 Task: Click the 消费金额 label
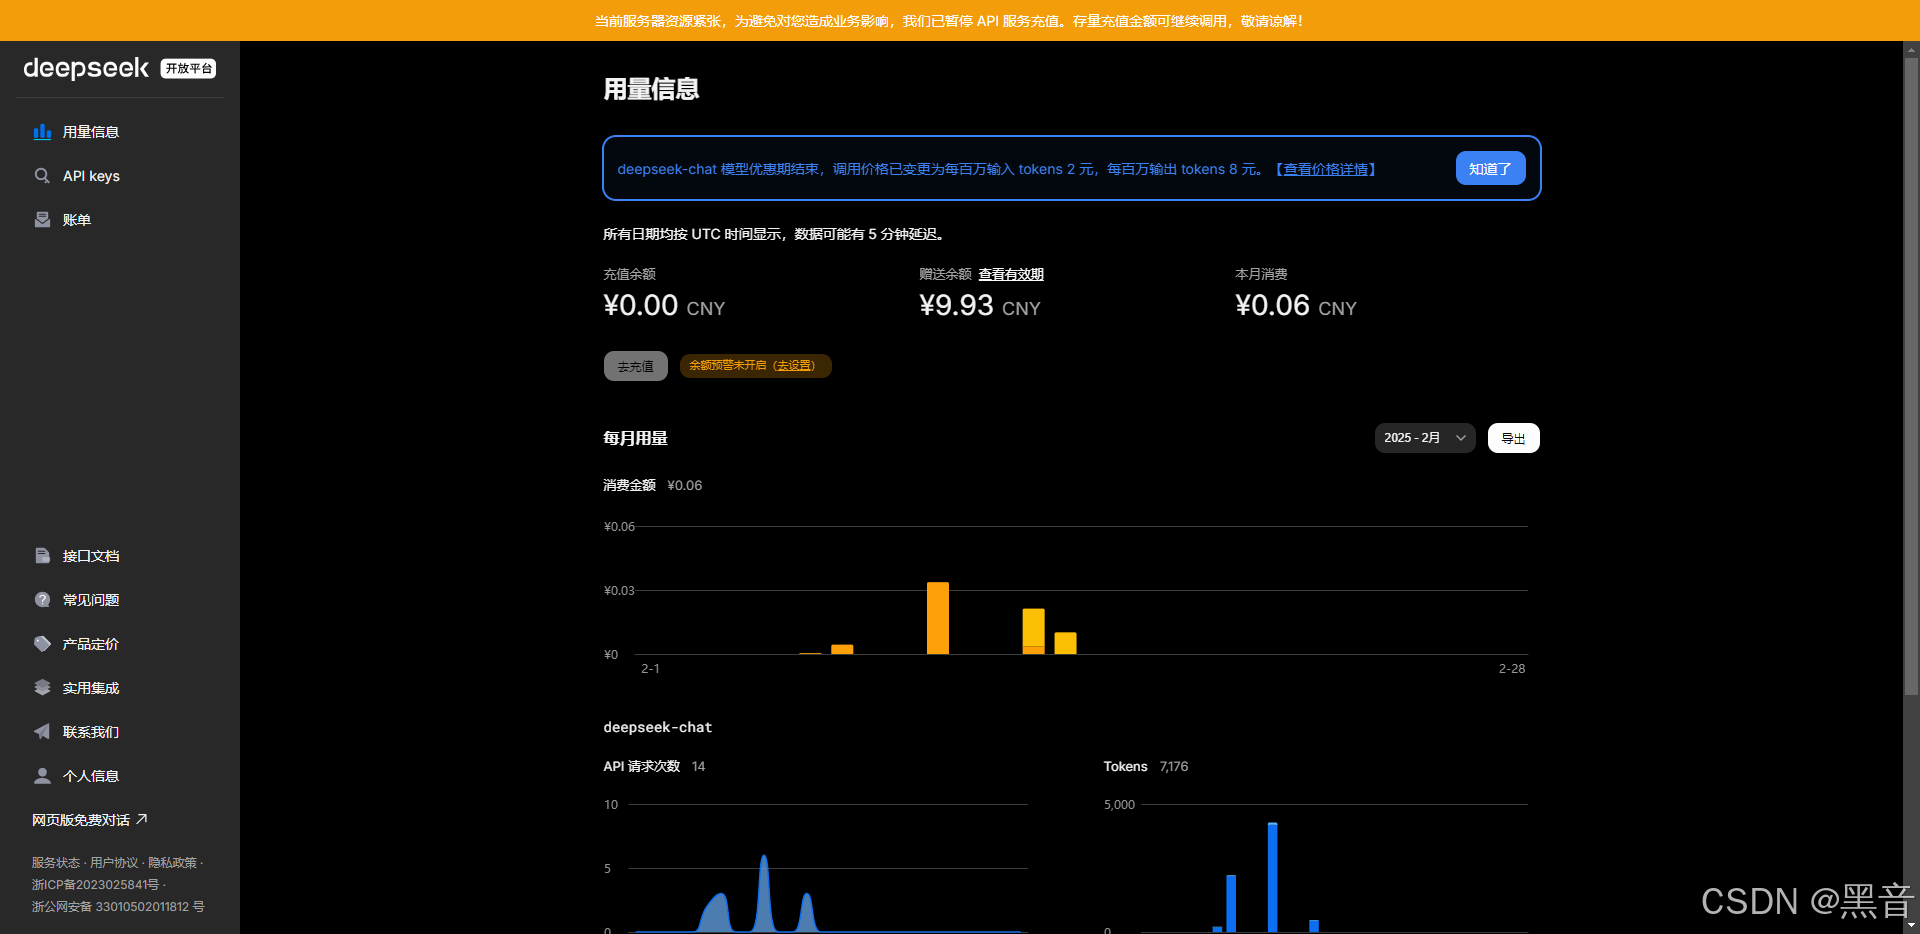630,485
